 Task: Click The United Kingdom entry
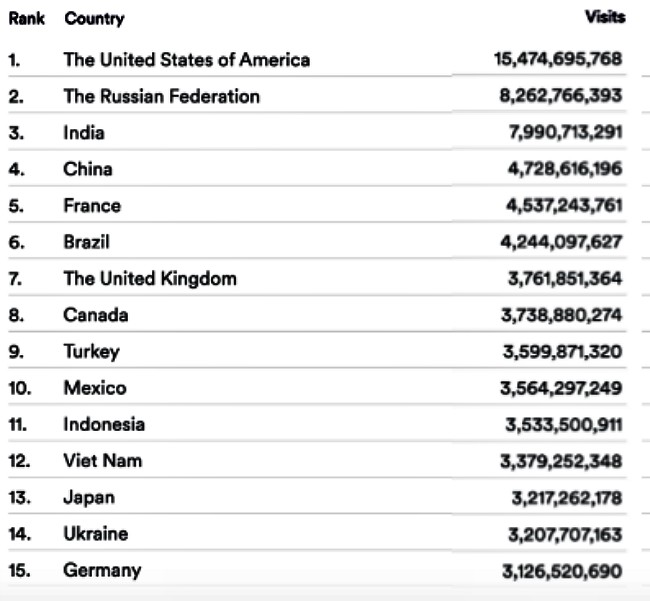[150, 279]
